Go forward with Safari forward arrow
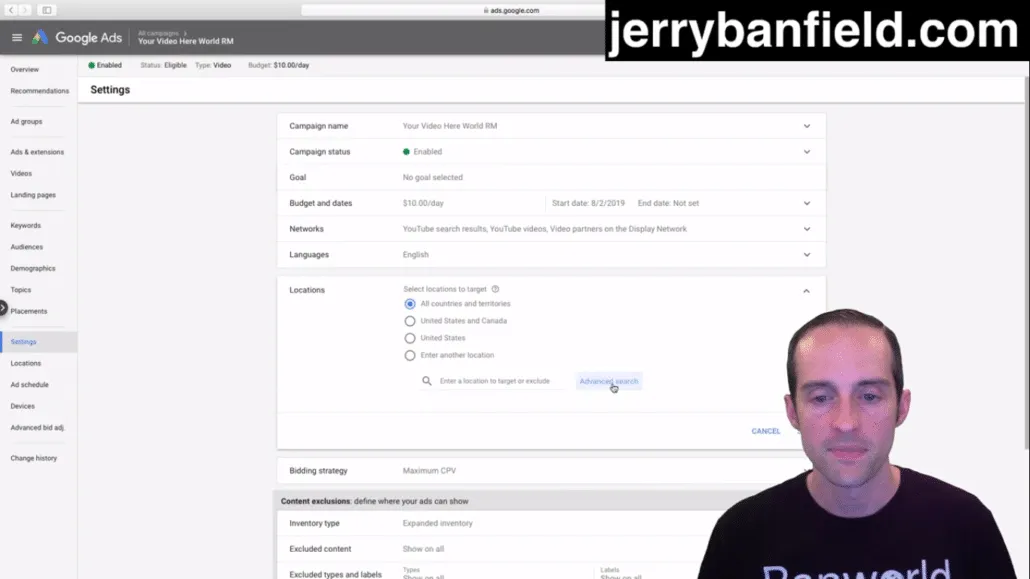This screenshot has width=1030, height=579. [x=25, y=10]
